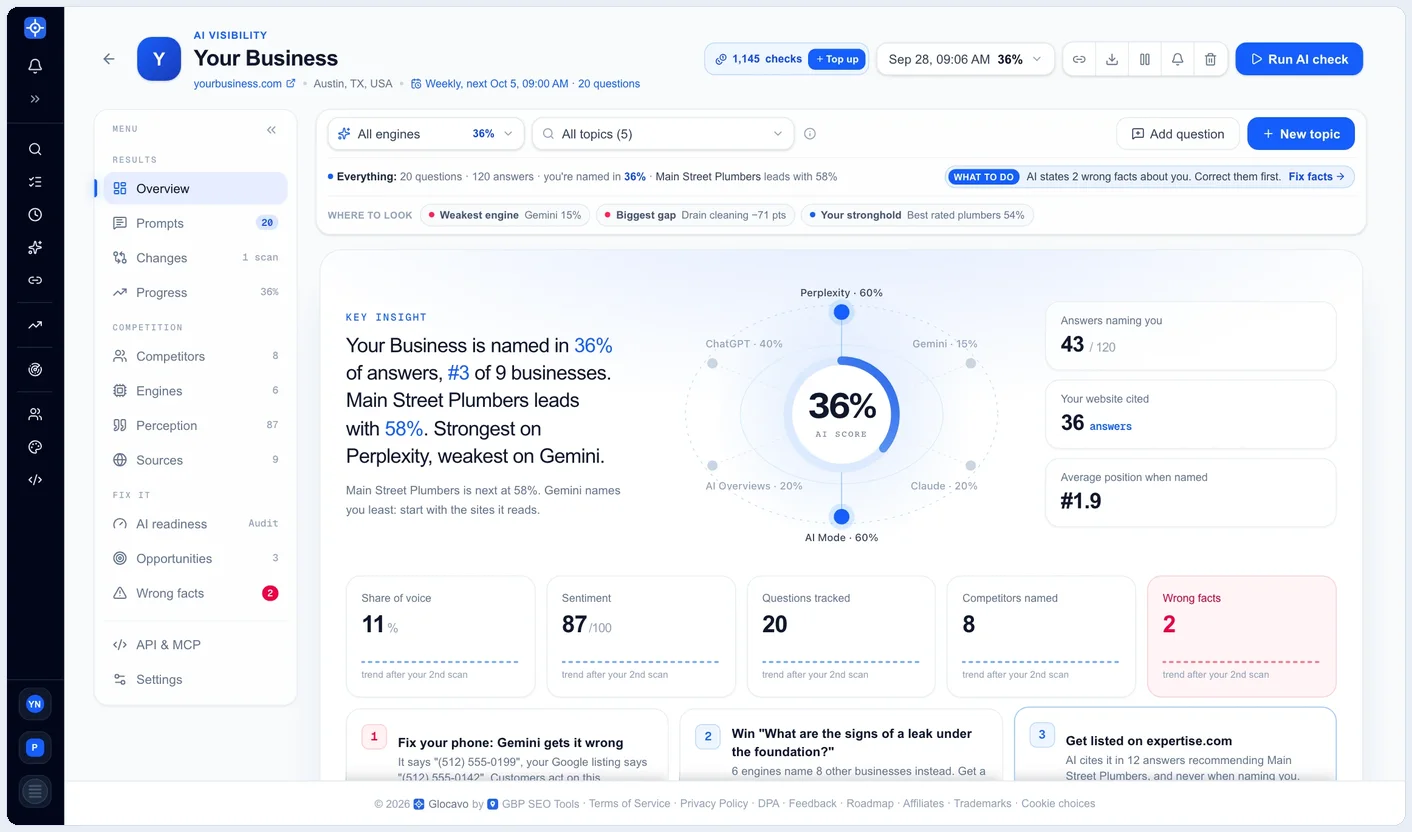Open alerts bell beside the trash icon

[x=1178, y=59]
